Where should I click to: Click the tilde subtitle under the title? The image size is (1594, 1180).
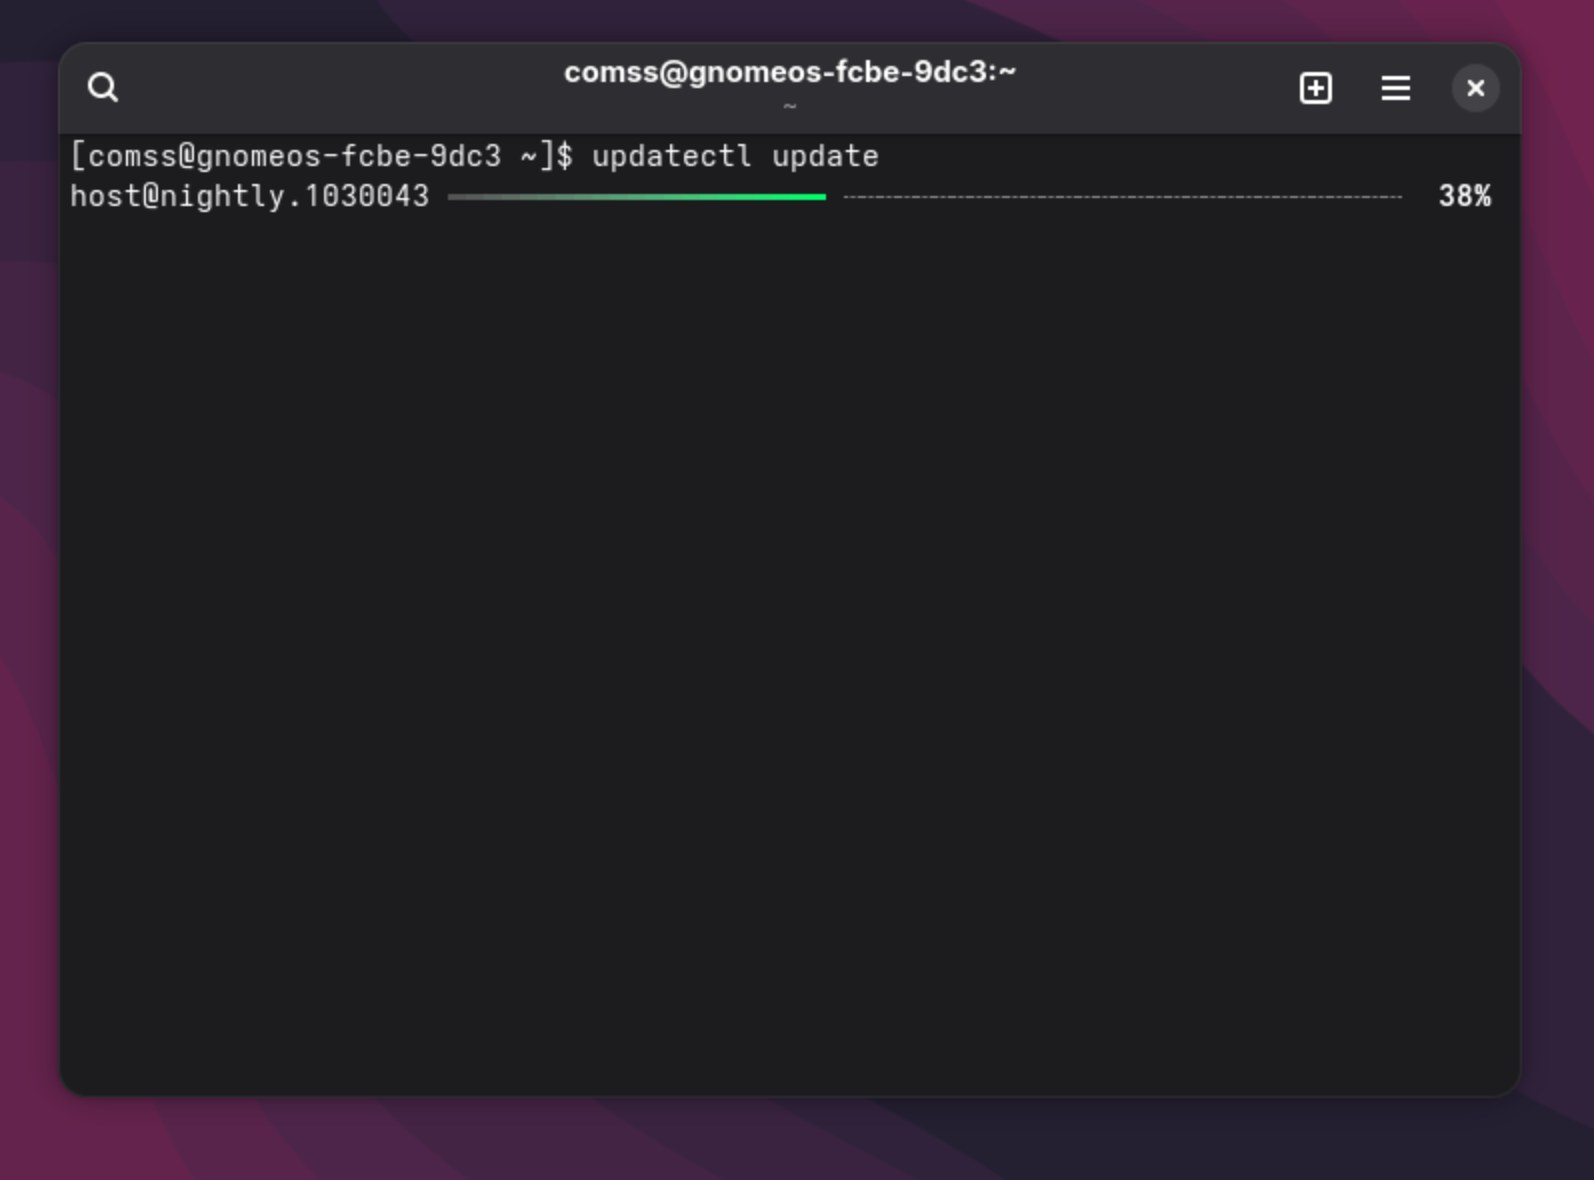pos(789,106)
